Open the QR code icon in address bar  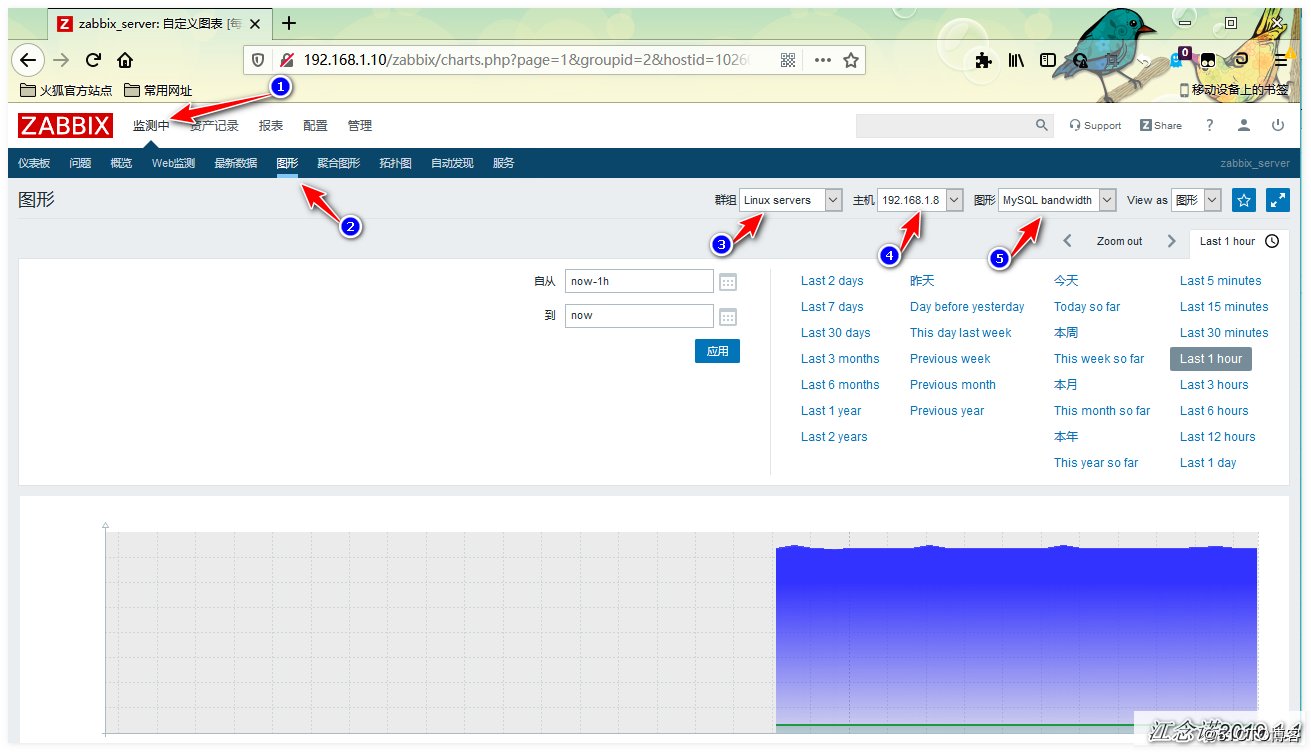coord(788,60)
